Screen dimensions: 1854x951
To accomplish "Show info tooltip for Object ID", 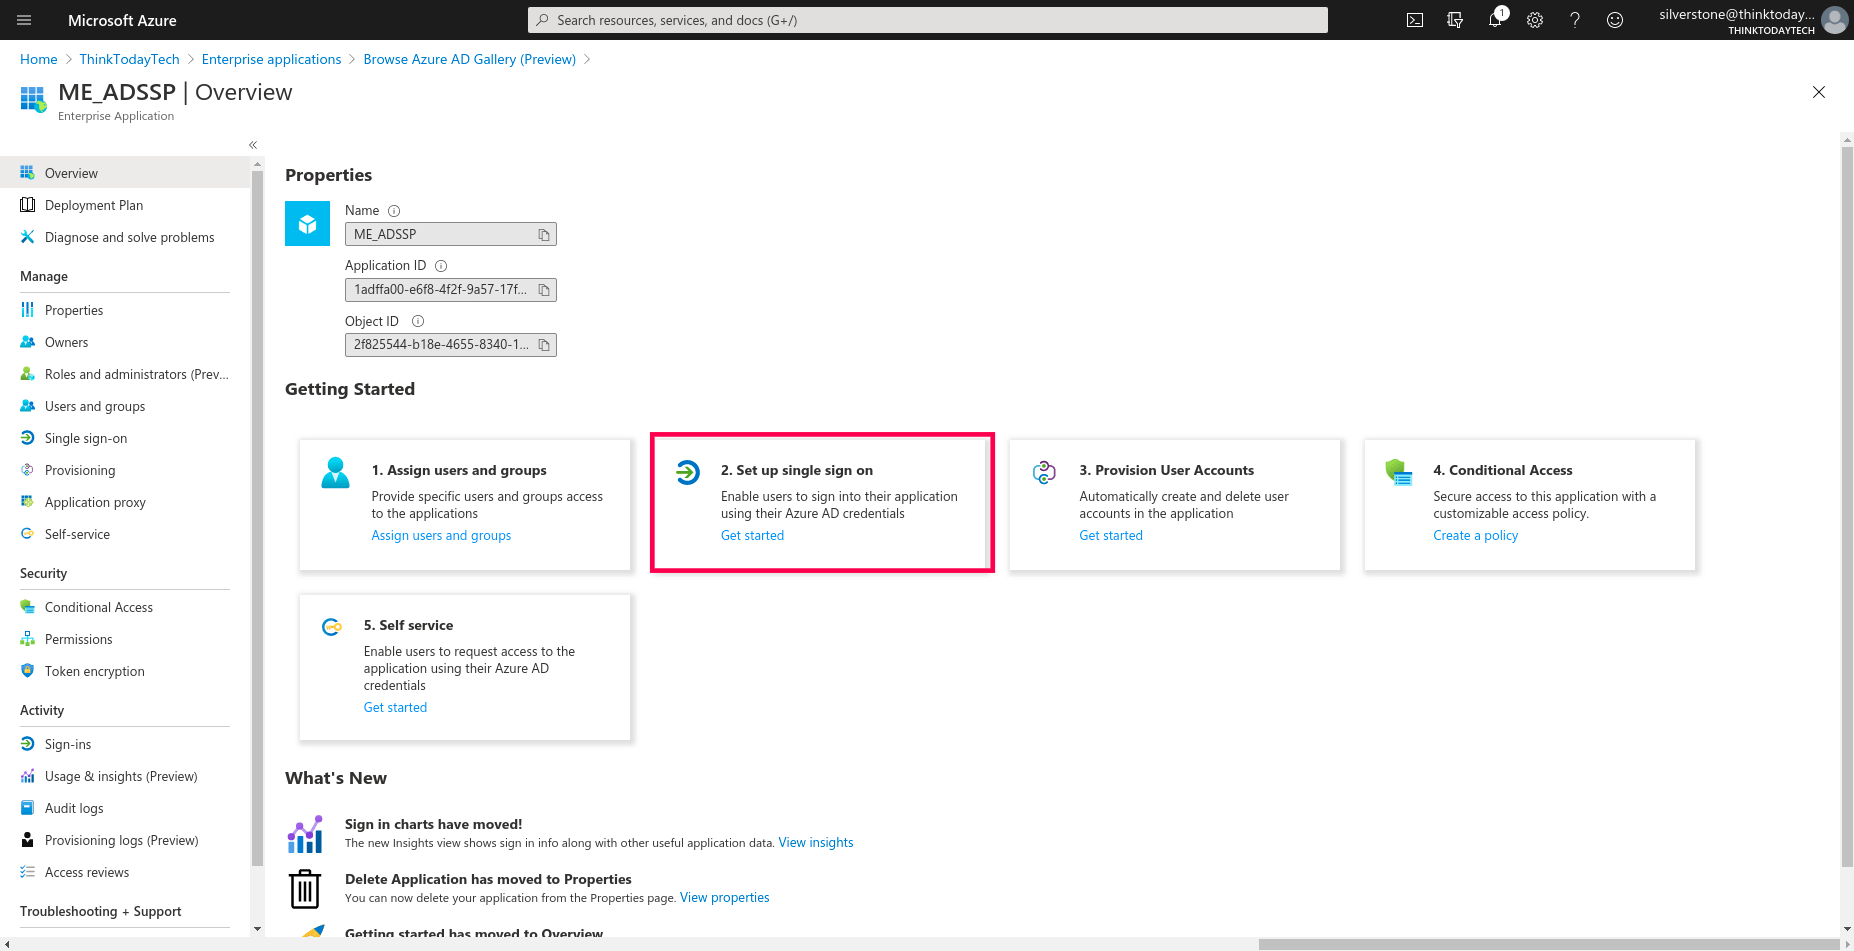I will (418, 321).
